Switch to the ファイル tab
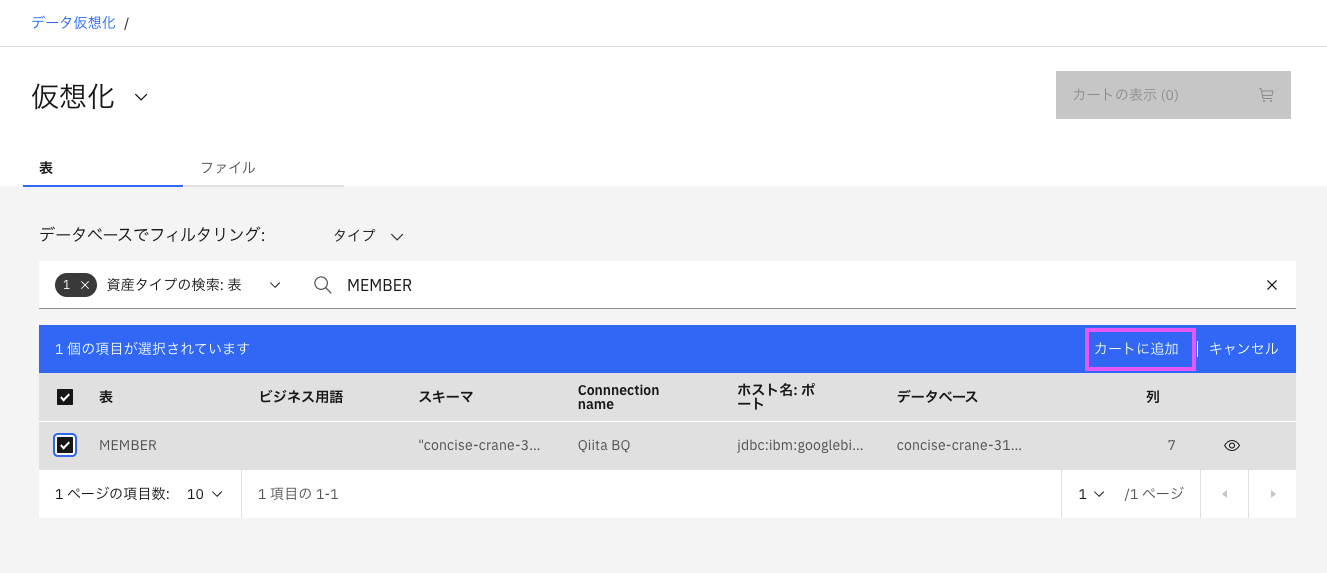Image resolution: width=1327 pixels, height=573 pixels. (x=263, y=167)
